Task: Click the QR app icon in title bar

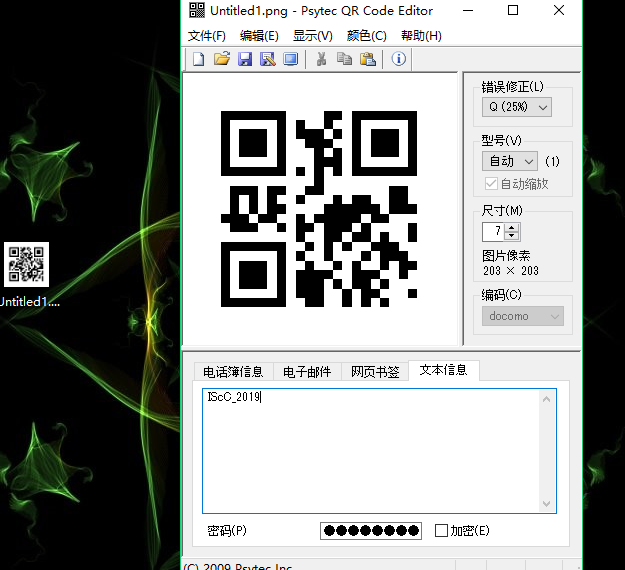Action: click(197, 10)
